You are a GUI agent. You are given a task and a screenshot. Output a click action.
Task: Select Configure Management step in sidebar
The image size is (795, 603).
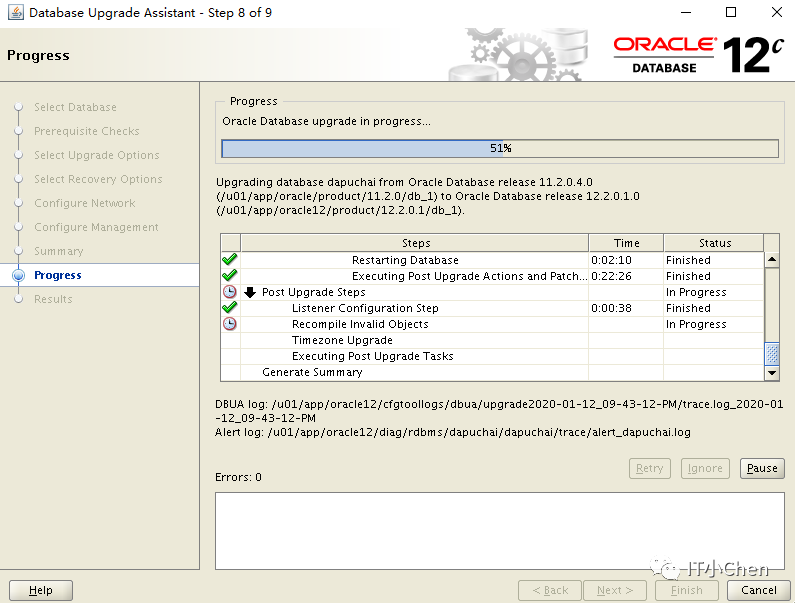click(96, 227)
